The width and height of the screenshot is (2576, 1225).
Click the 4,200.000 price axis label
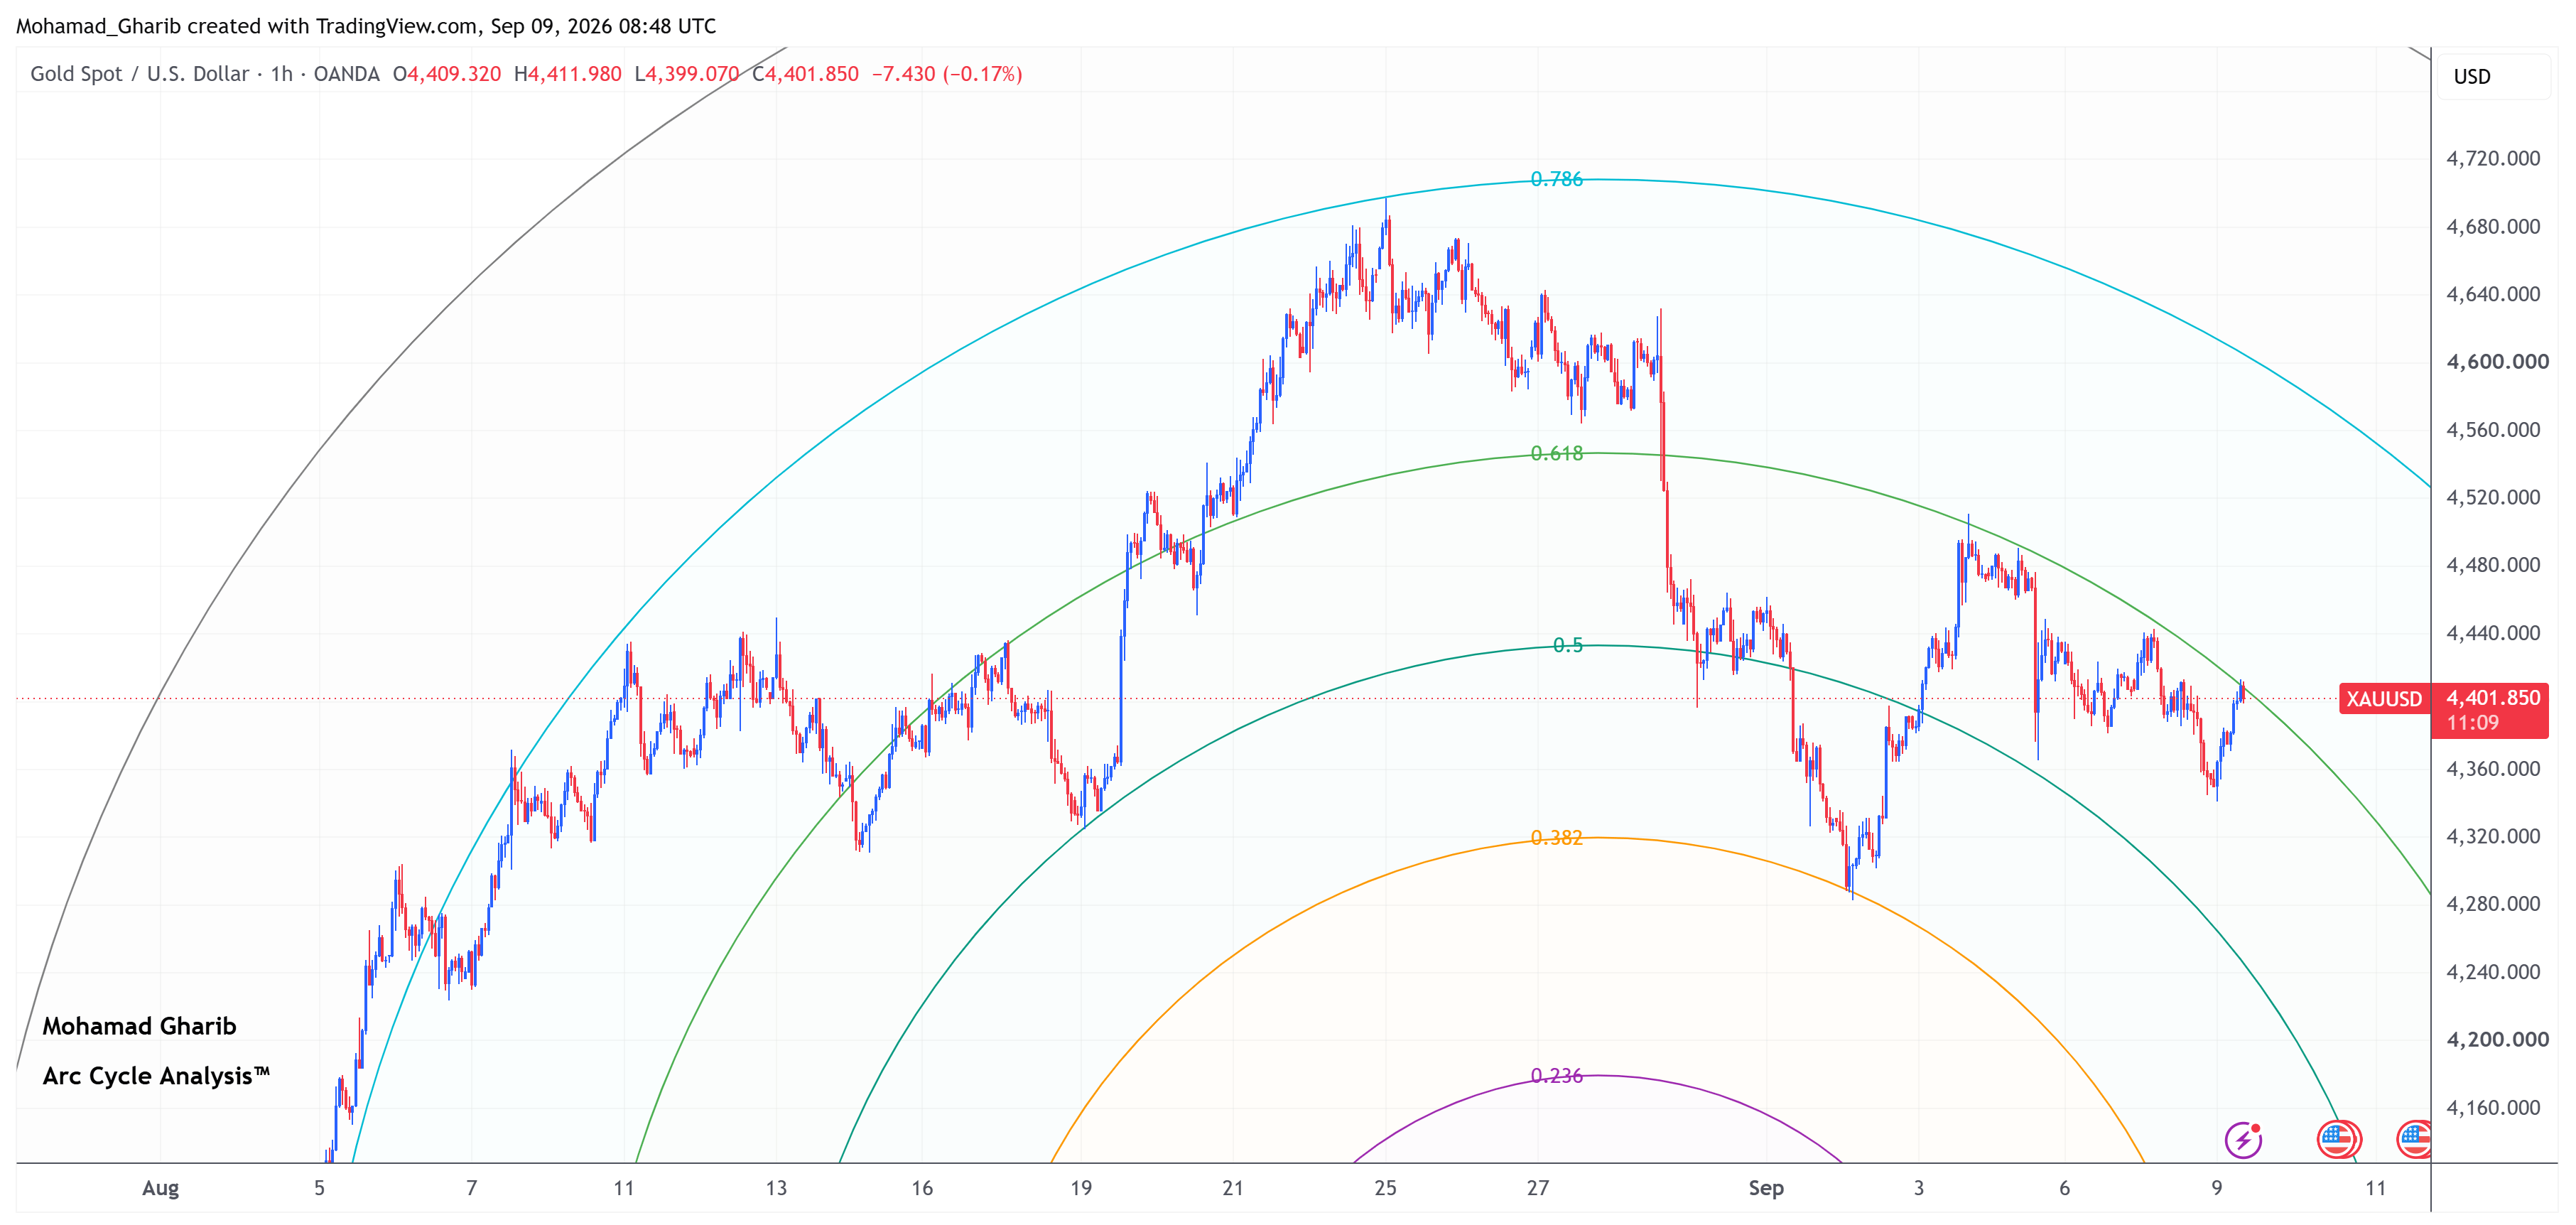coord(2497,1040)
